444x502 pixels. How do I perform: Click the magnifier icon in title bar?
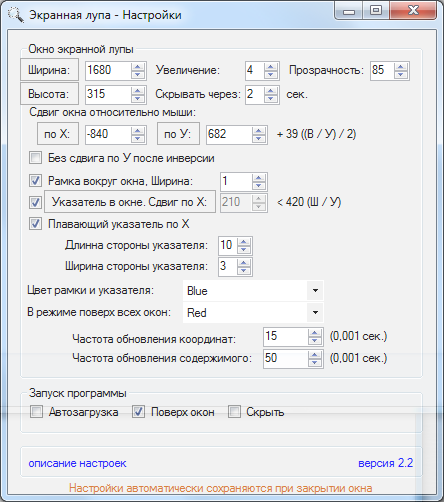coord(15,15)
